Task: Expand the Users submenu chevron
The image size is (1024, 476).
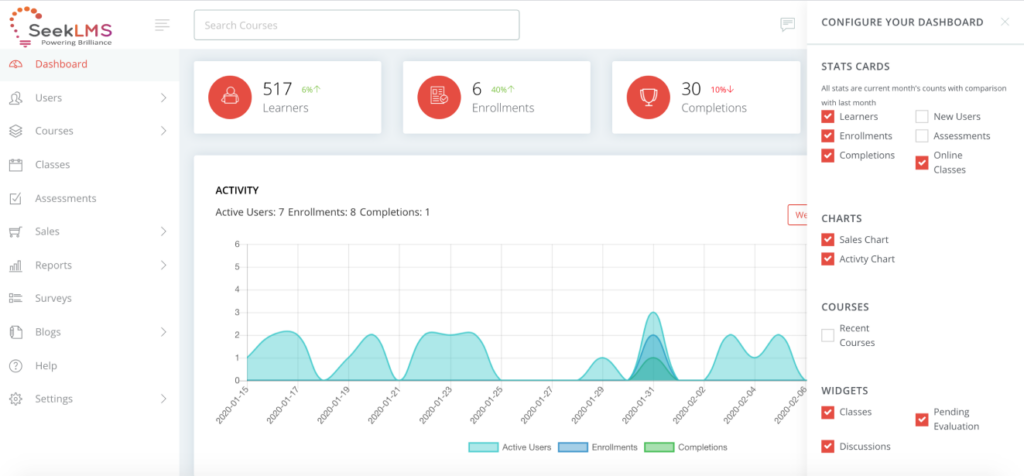Action: click(163, 98)
